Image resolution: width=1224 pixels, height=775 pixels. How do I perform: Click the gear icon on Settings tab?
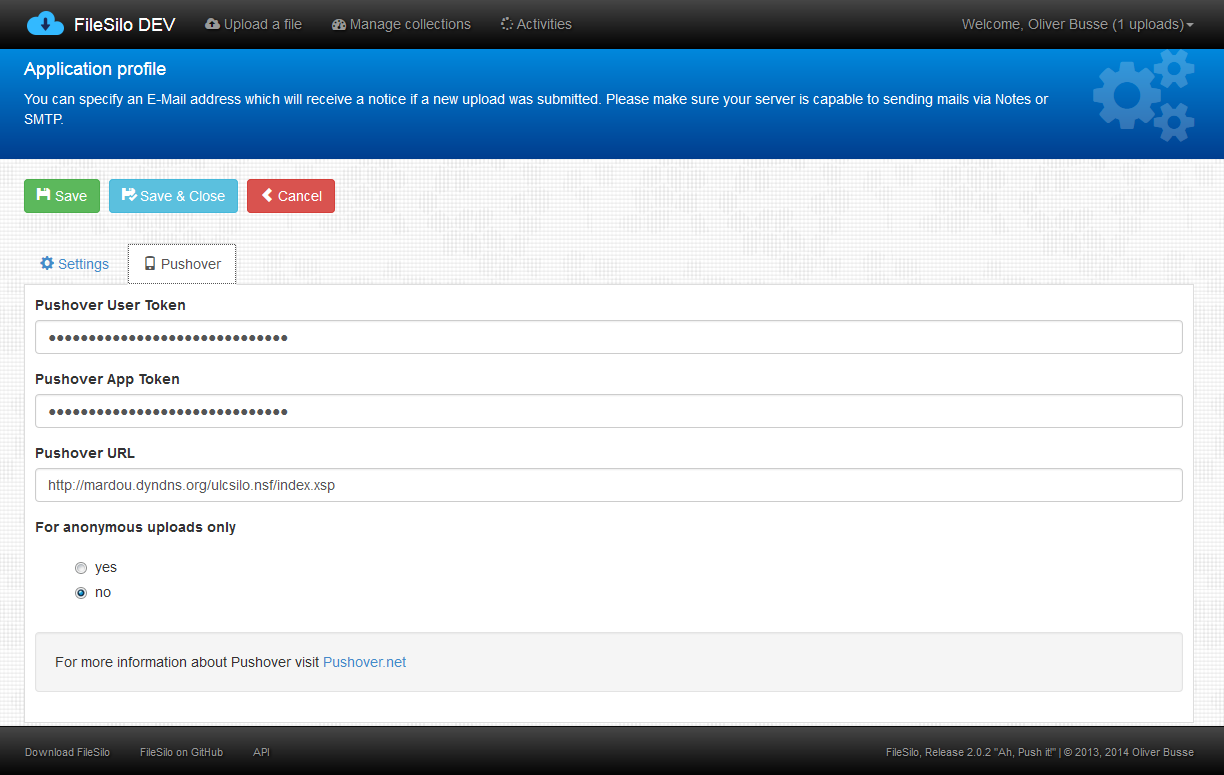(x=47, y=263)
